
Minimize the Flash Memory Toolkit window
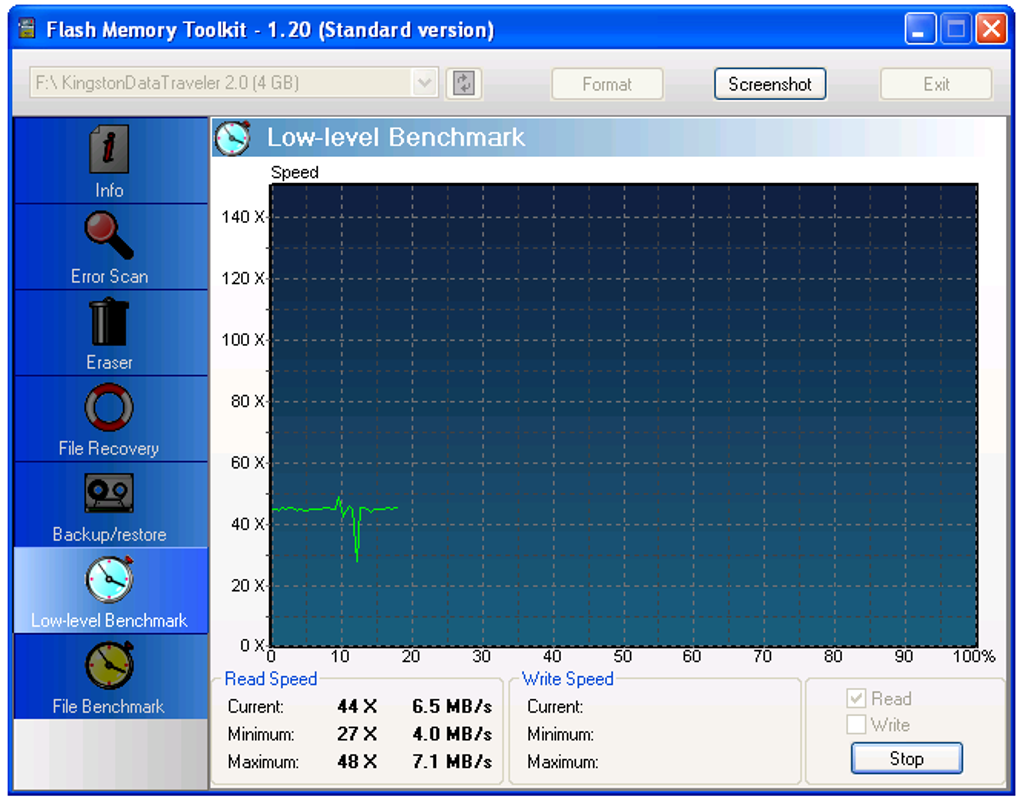pos(920,29)
